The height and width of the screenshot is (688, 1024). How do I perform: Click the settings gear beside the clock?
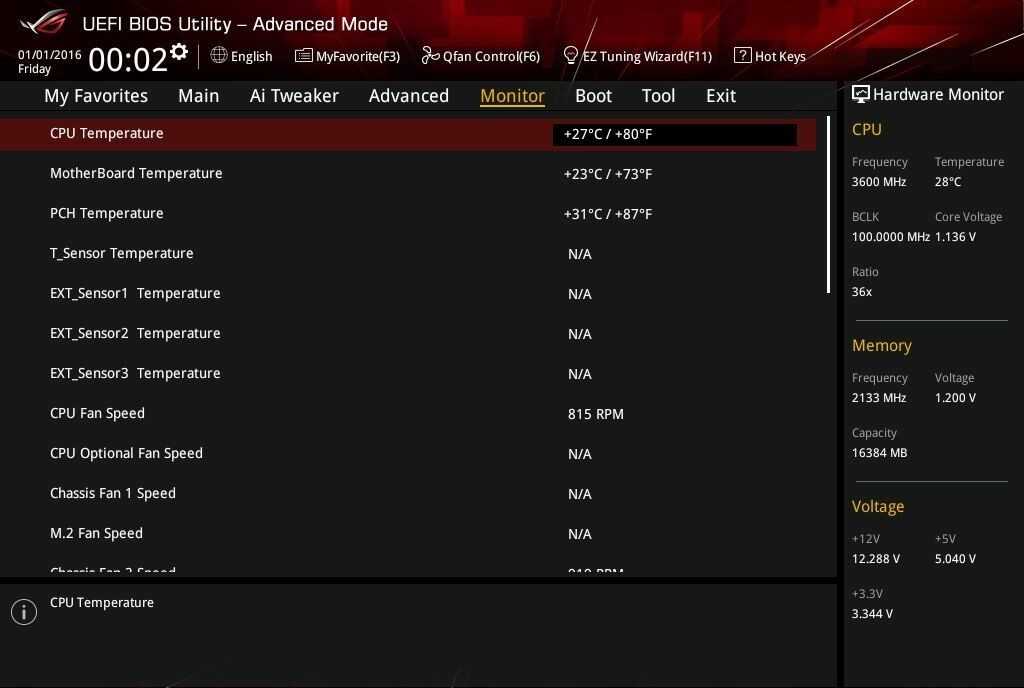coord(179,52)
